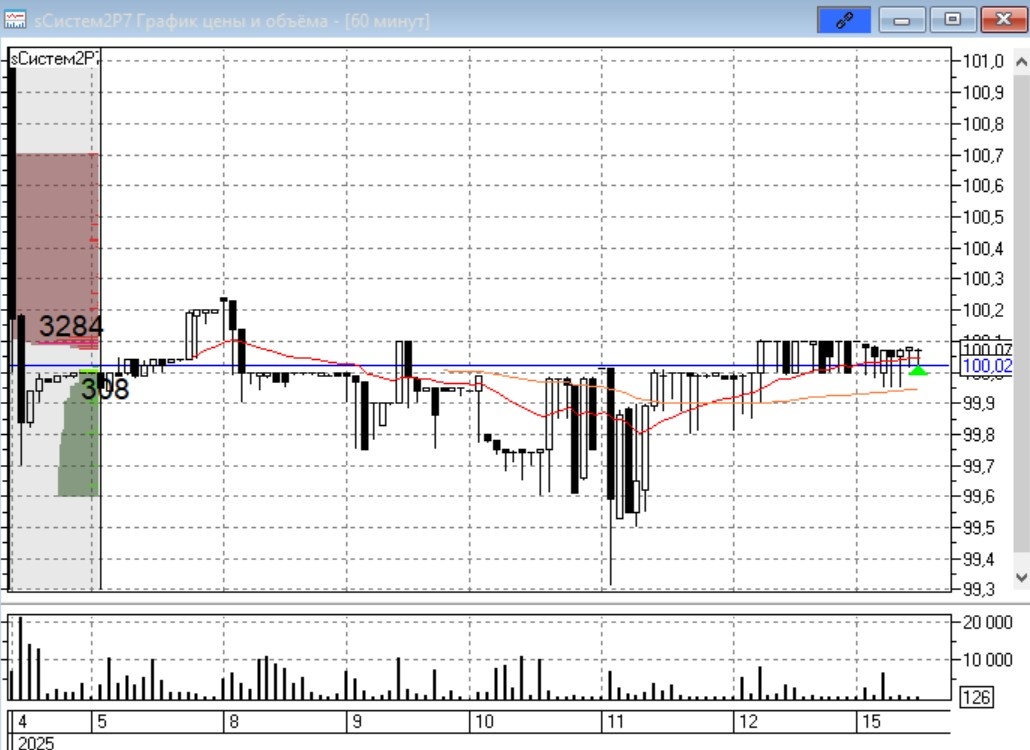
Task: Click the green triangle marker at last candle
Action: pos(918,370)
